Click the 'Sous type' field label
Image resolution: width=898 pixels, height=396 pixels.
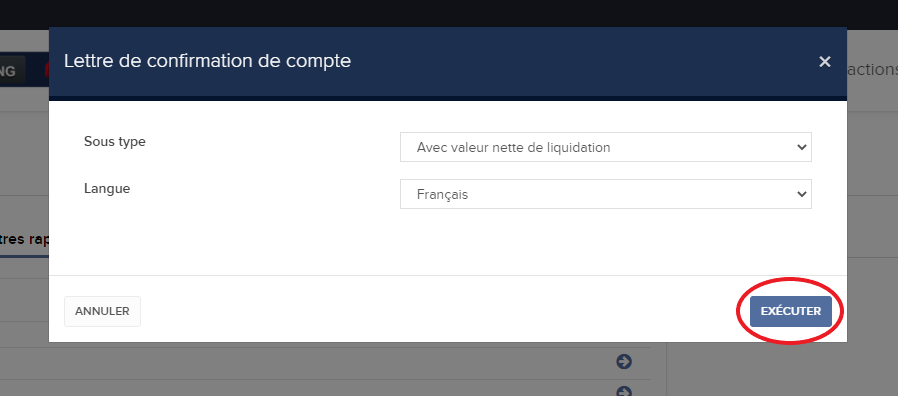(x=115, y=141)
